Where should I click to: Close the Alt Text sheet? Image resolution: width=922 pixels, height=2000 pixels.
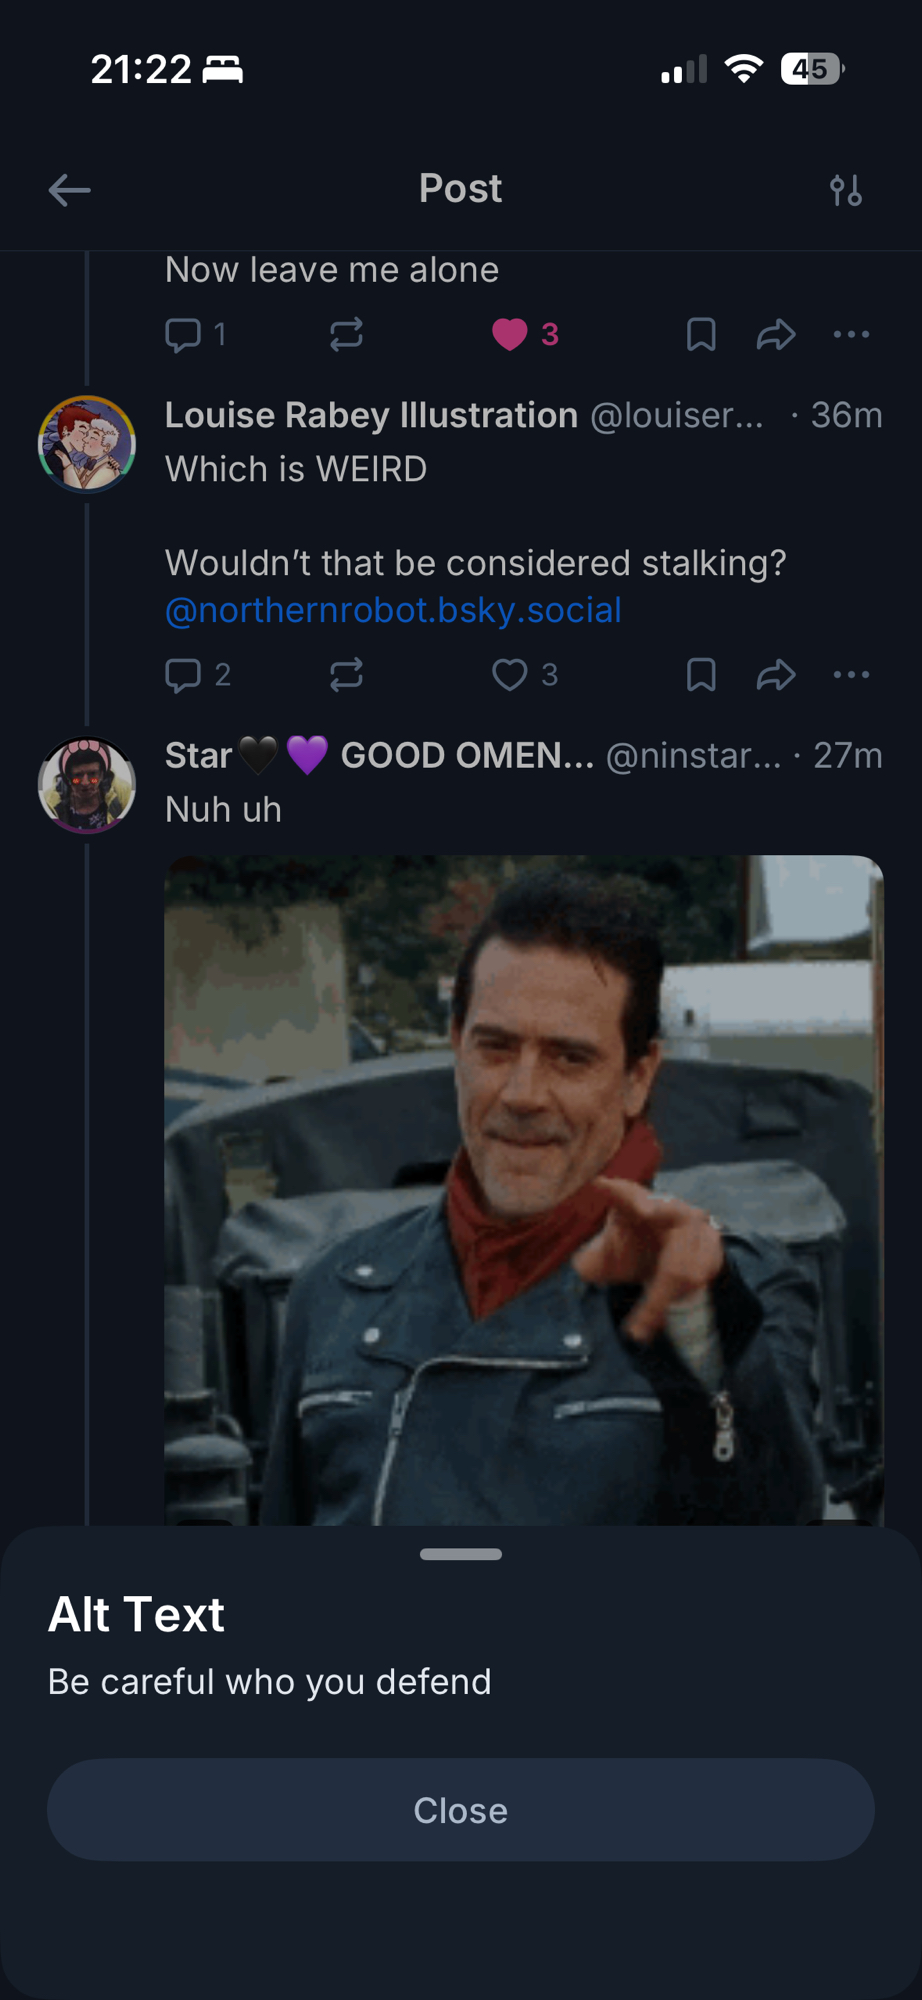point(461,1810)
